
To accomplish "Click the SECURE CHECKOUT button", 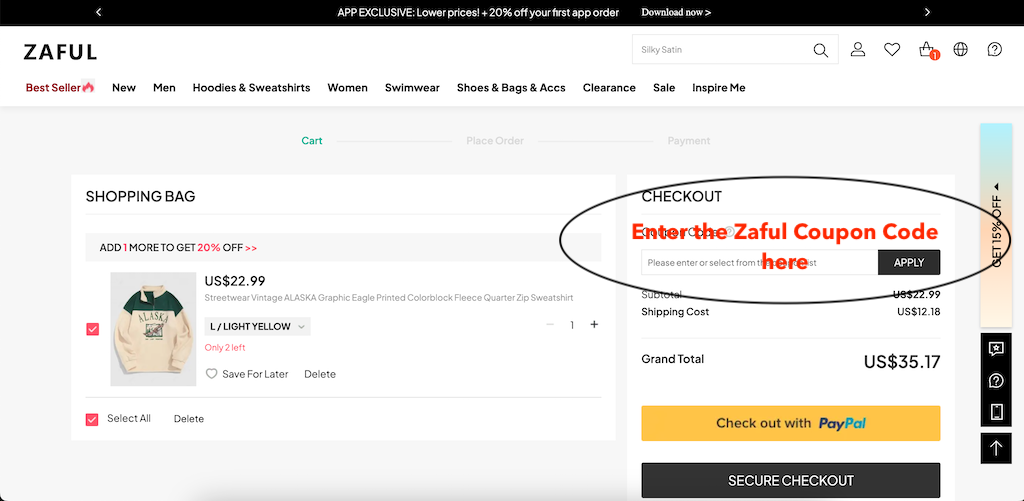I will (x=790, y=480).
